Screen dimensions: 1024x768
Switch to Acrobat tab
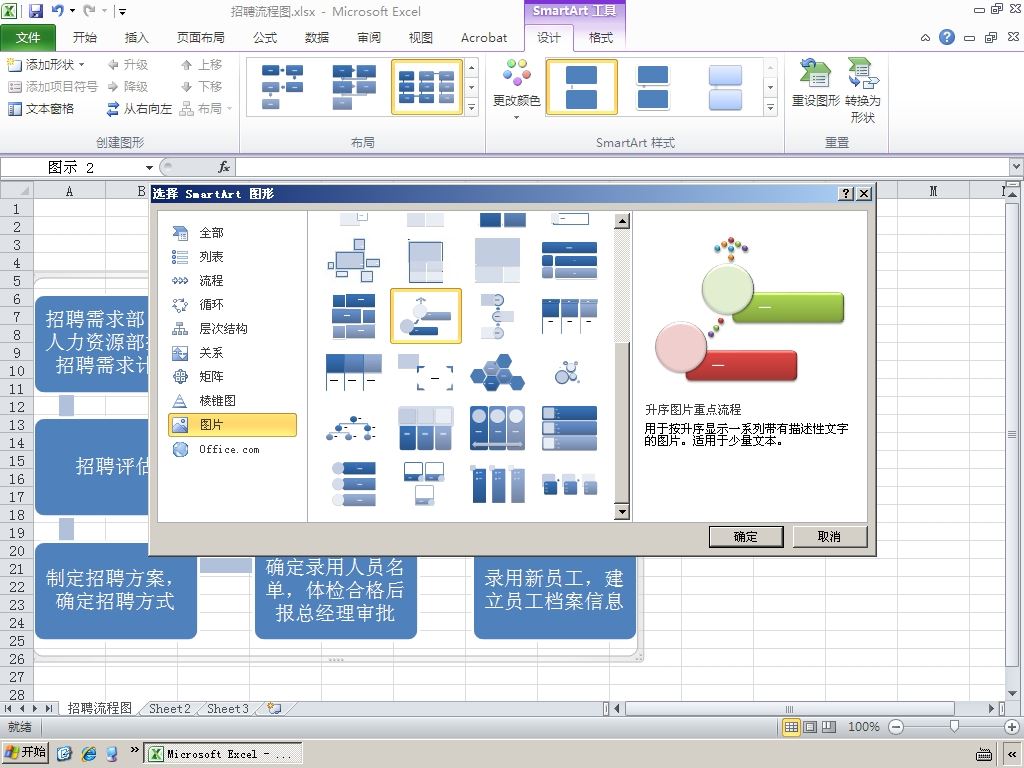click(484, 38)
